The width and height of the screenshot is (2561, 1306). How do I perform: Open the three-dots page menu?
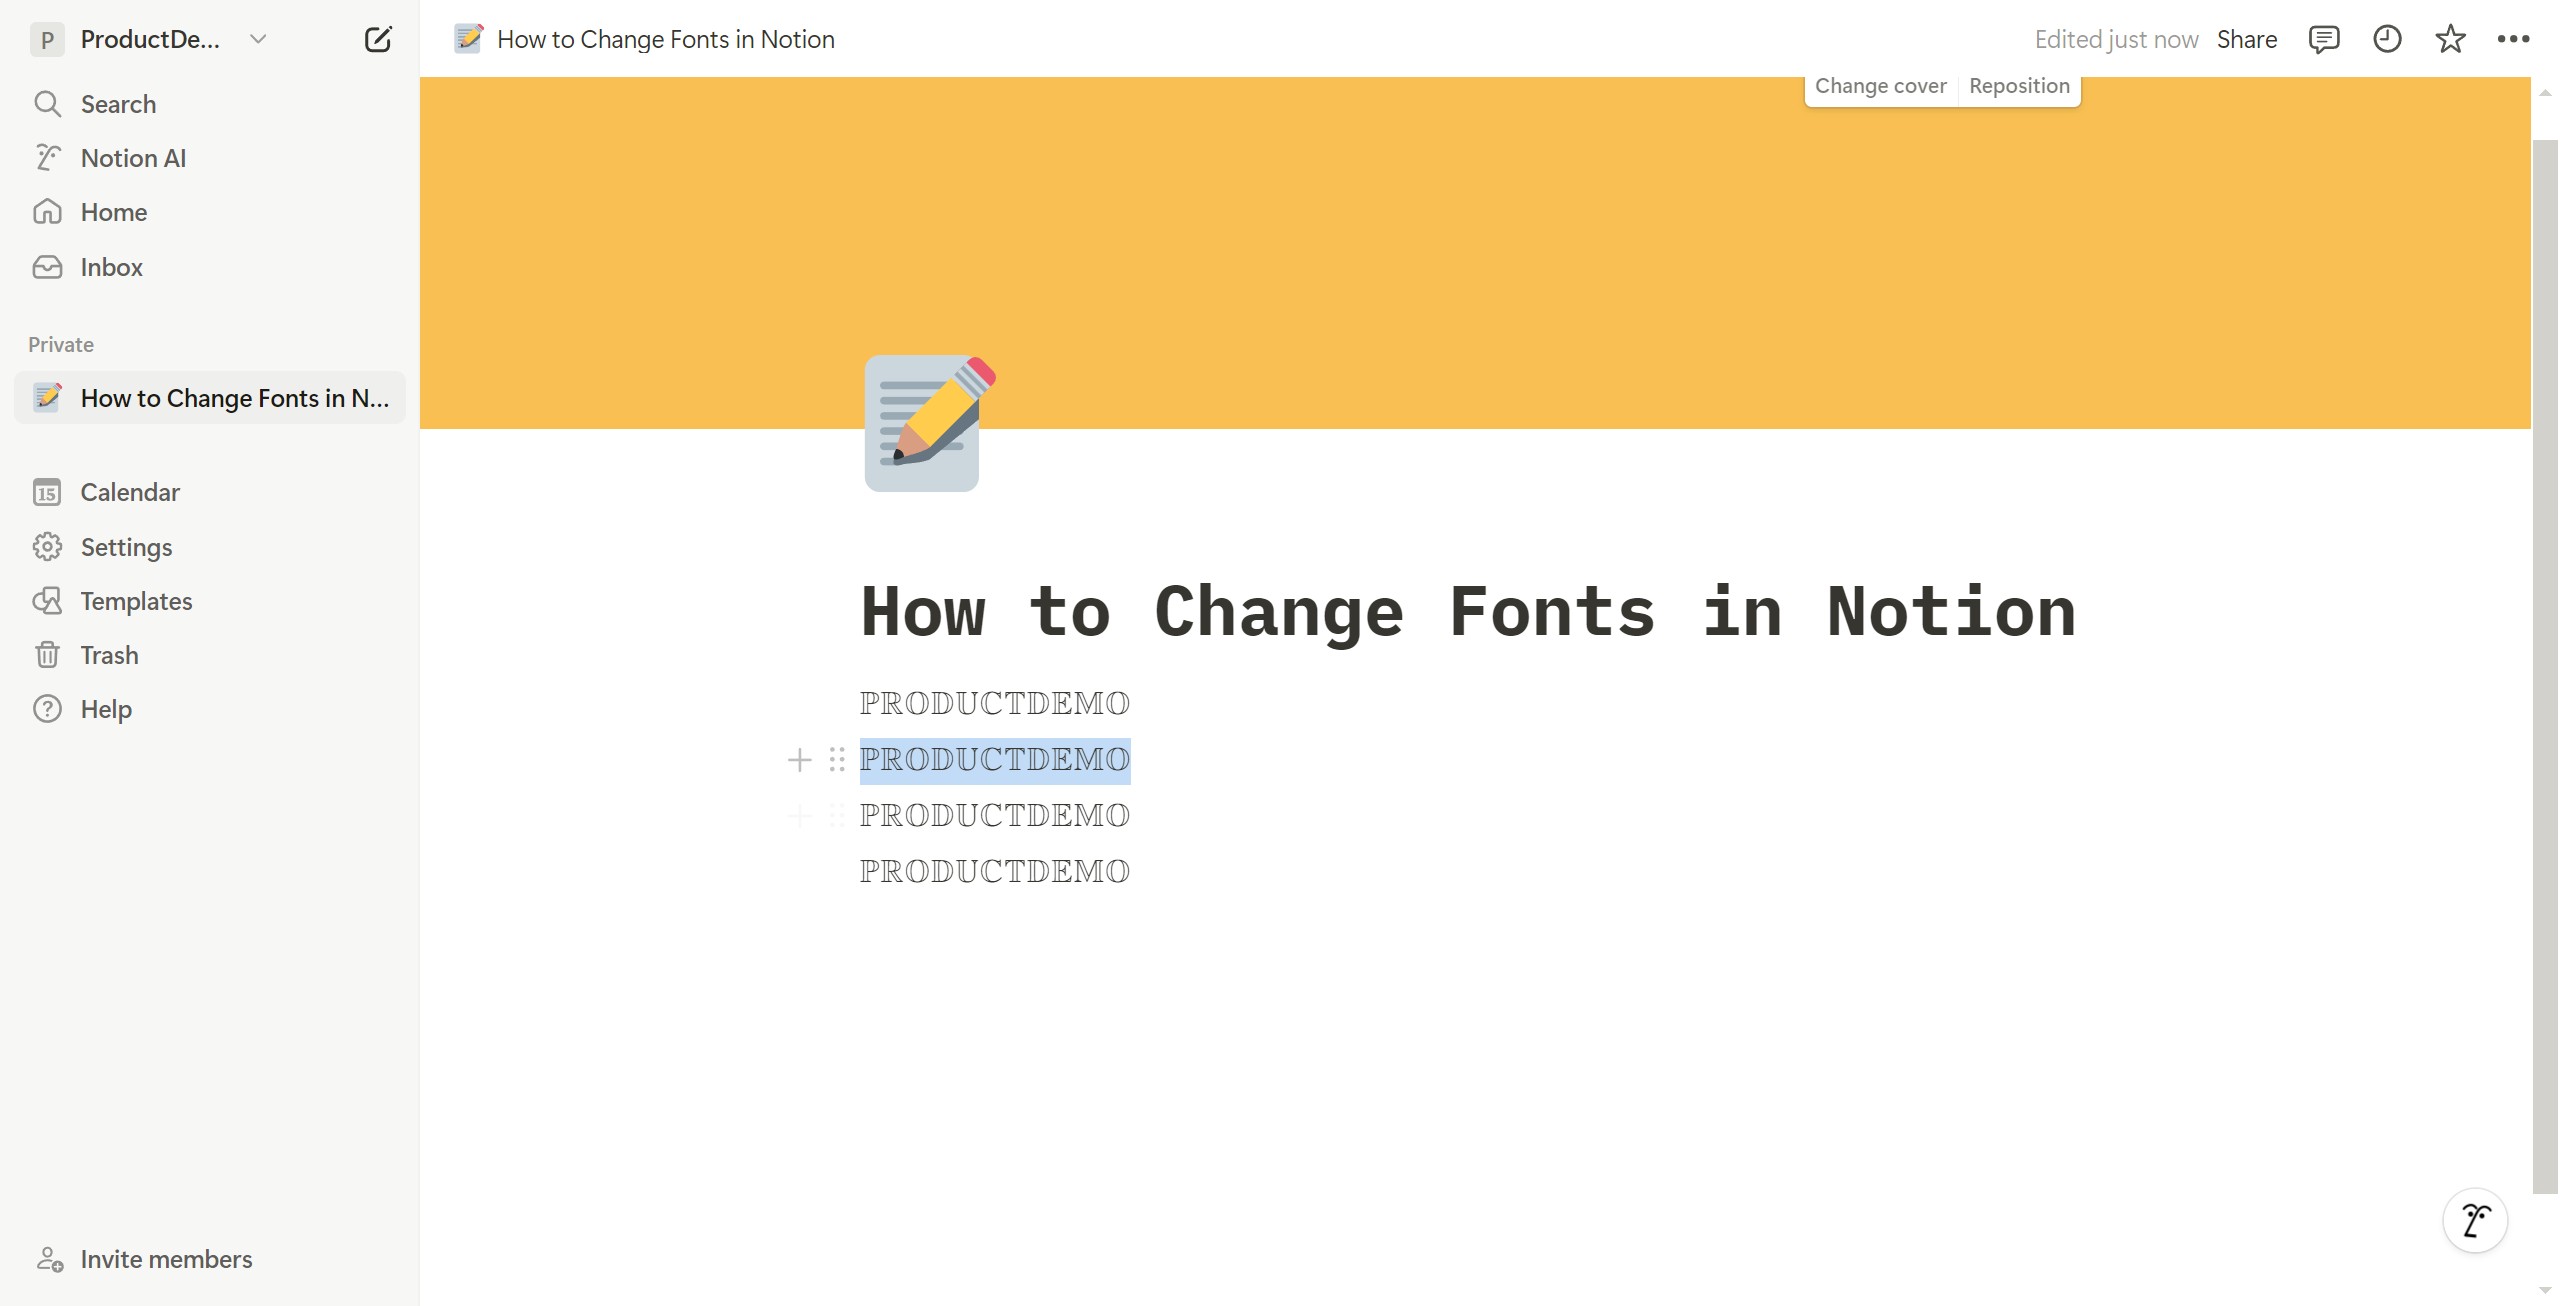pos(2513,39)
